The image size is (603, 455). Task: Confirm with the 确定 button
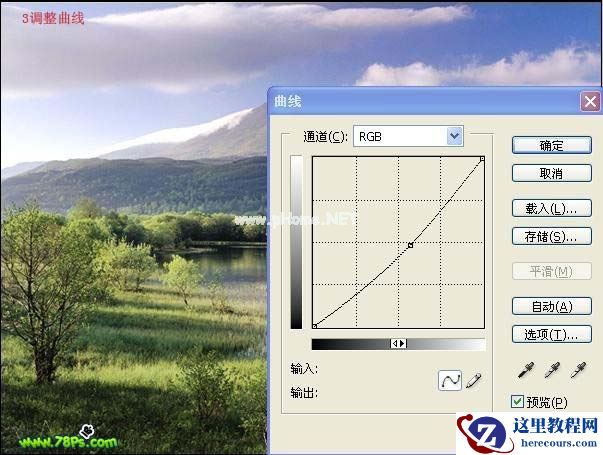pyautogui.click(x=551, y=145)
